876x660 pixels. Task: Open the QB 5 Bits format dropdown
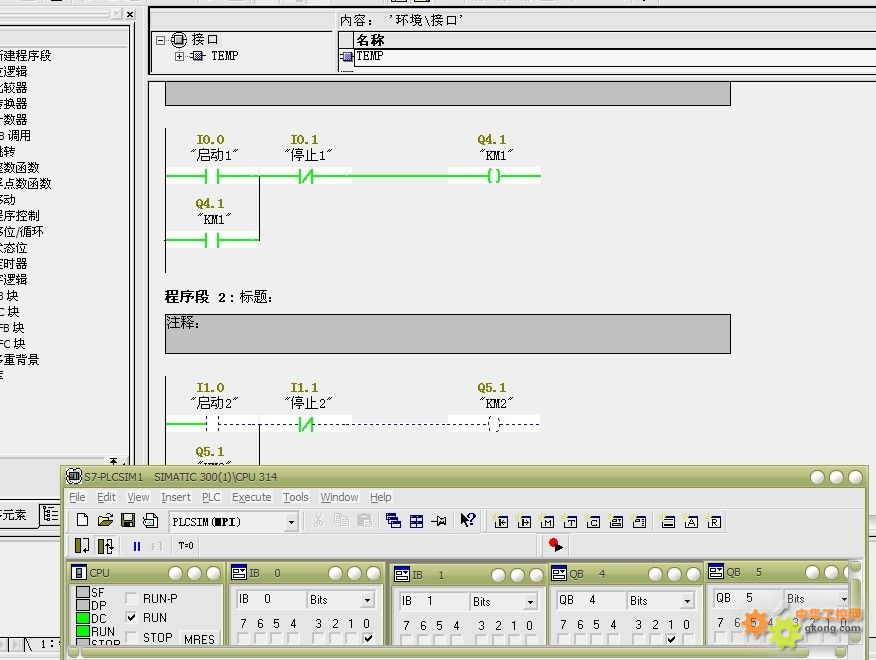844,599
